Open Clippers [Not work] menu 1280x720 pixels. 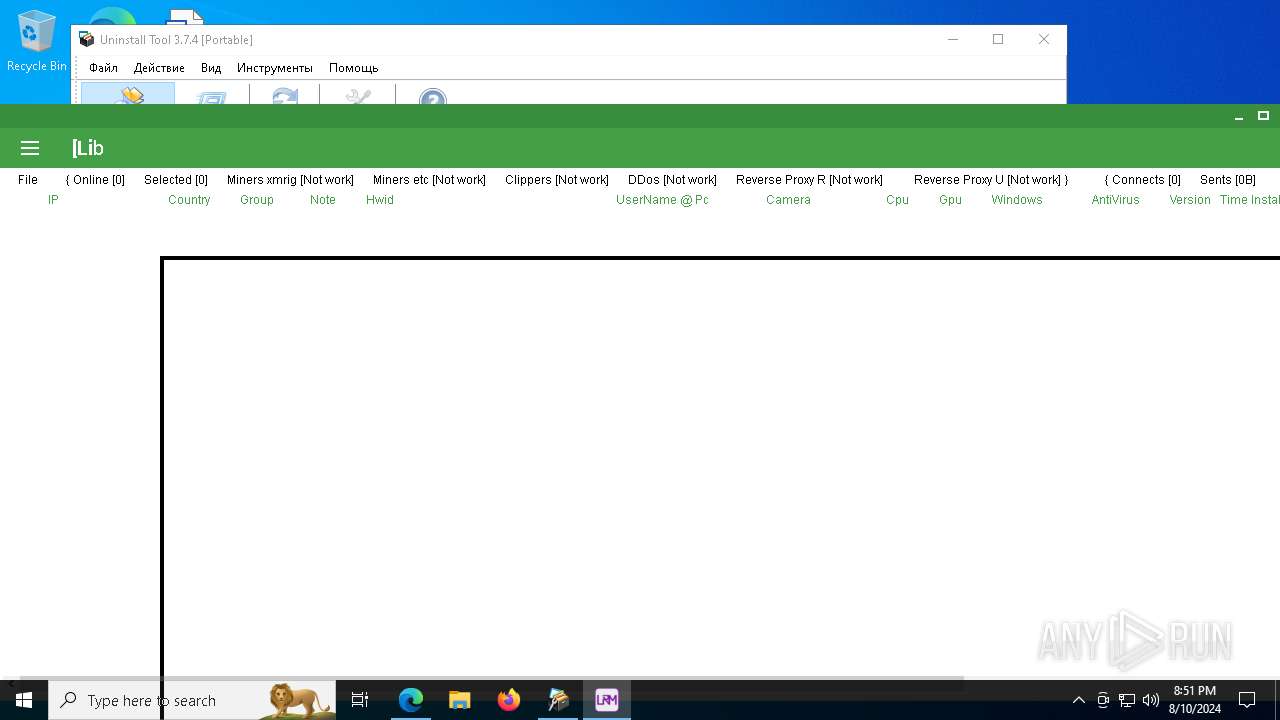point(557,180)
